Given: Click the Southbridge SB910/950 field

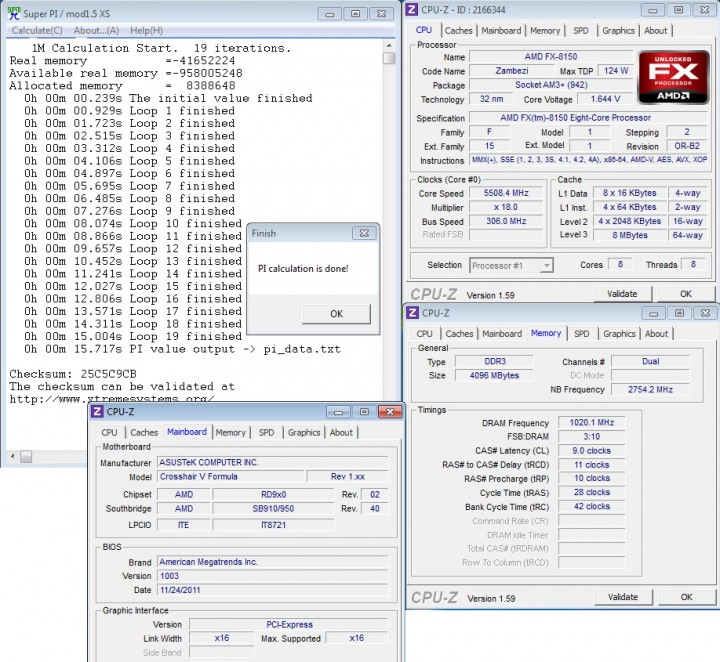Looking at the screenshot, I should point(273,509).
